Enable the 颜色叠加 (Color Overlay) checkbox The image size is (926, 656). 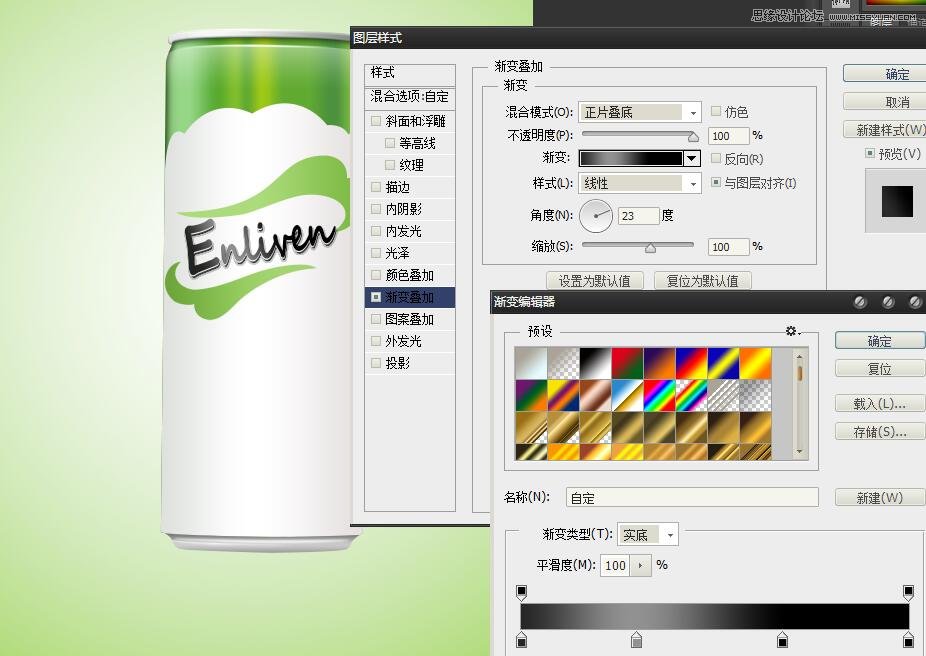(x=376, y=275)
